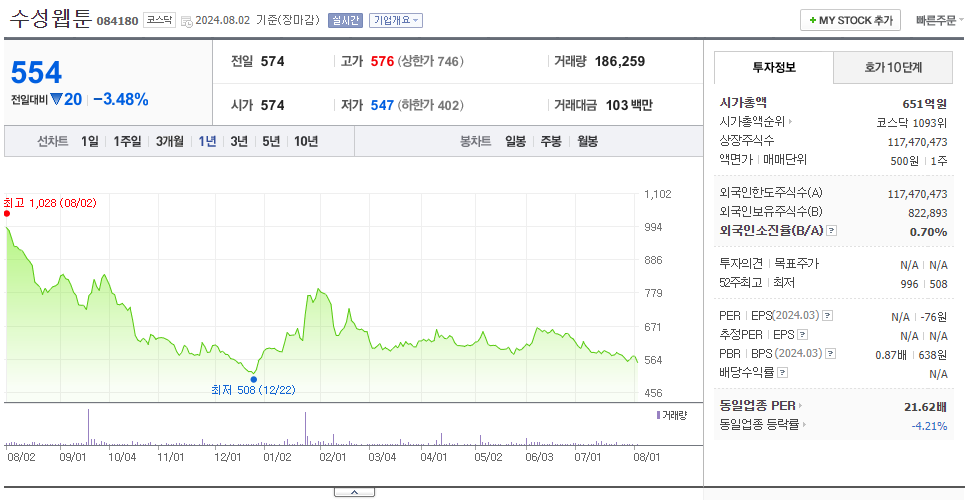Select 5년 line chart period
The width and height of the screenshot is (968, 500).
[x=271, y=141]
